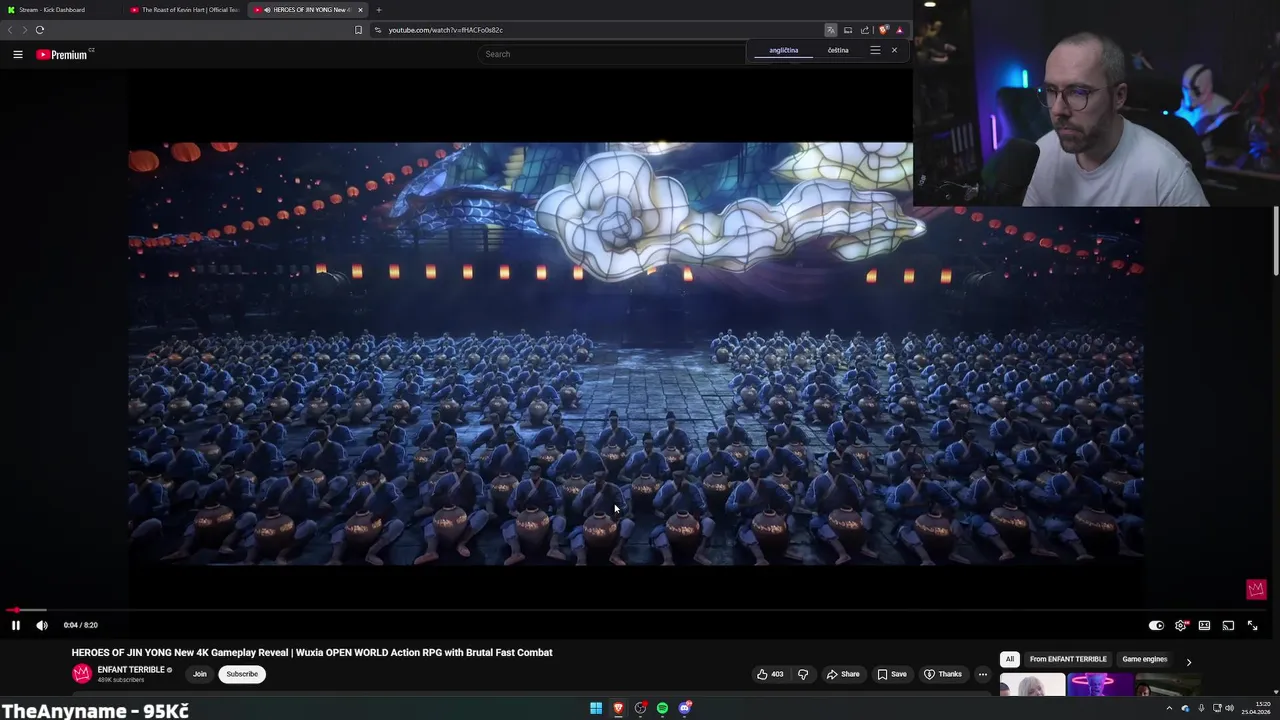The height and width of the screenshot is (720, 1280).
Task: Click the 0:04 / 8:20 time display
Action: pos(80,625)
